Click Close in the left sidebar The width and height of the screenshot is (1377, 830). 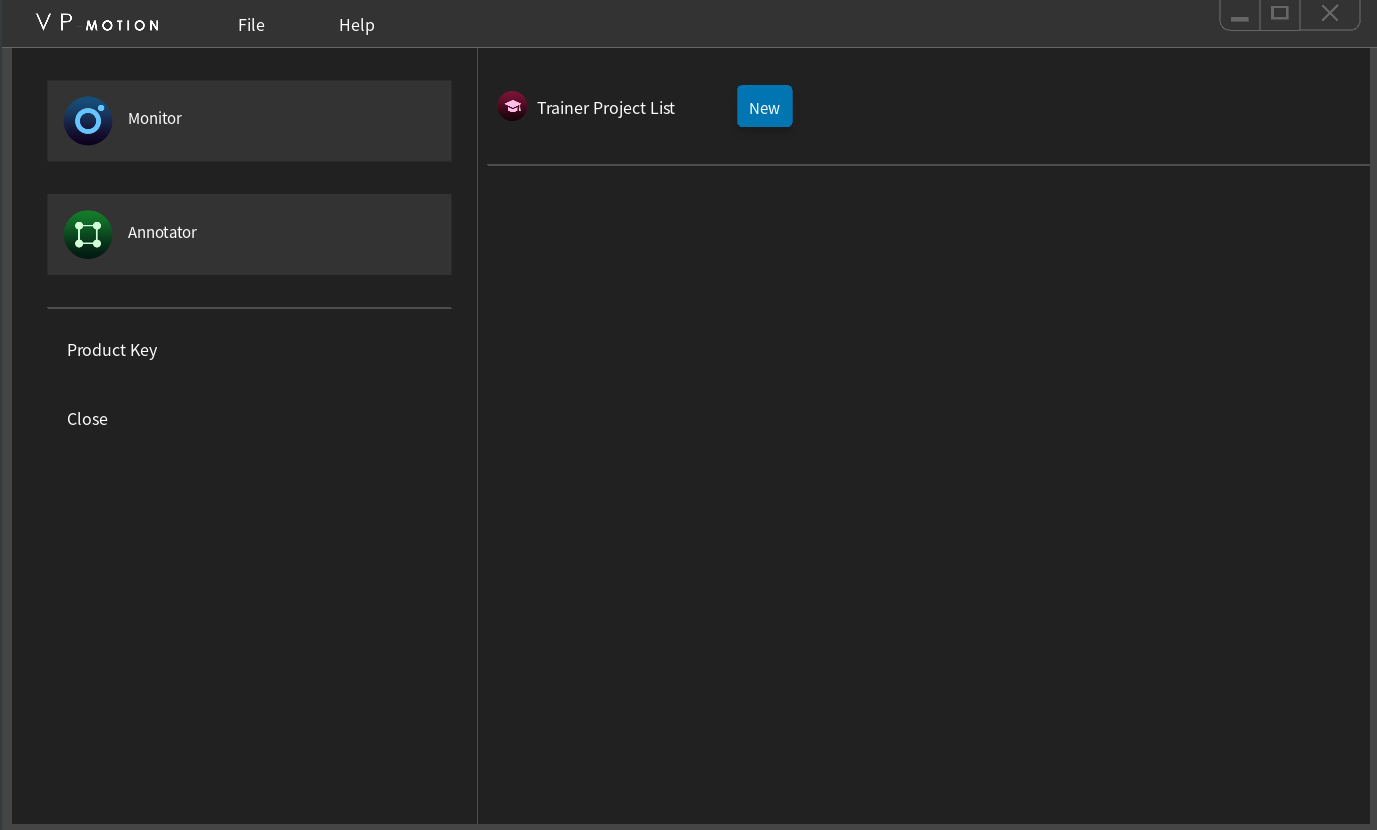pos(87,418)
